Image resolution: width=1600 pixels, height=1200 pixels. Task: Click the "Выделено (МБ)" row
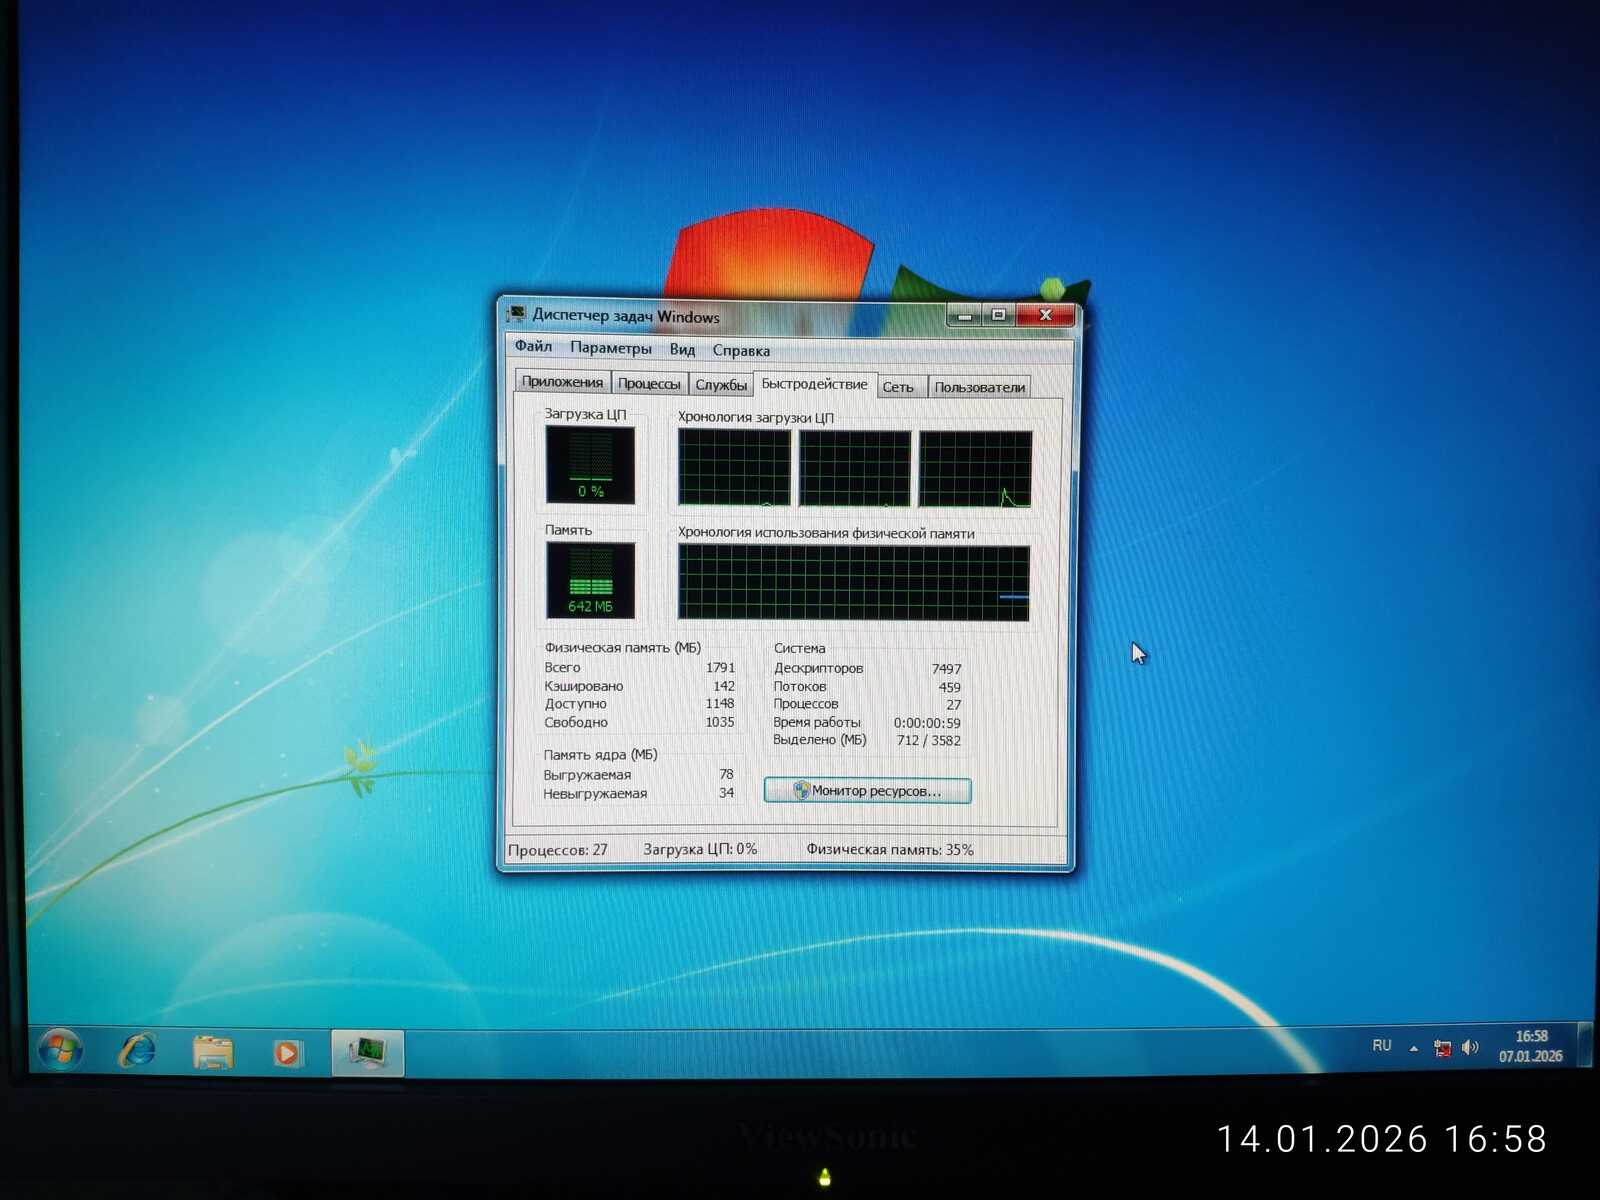(x=867, y=740)
